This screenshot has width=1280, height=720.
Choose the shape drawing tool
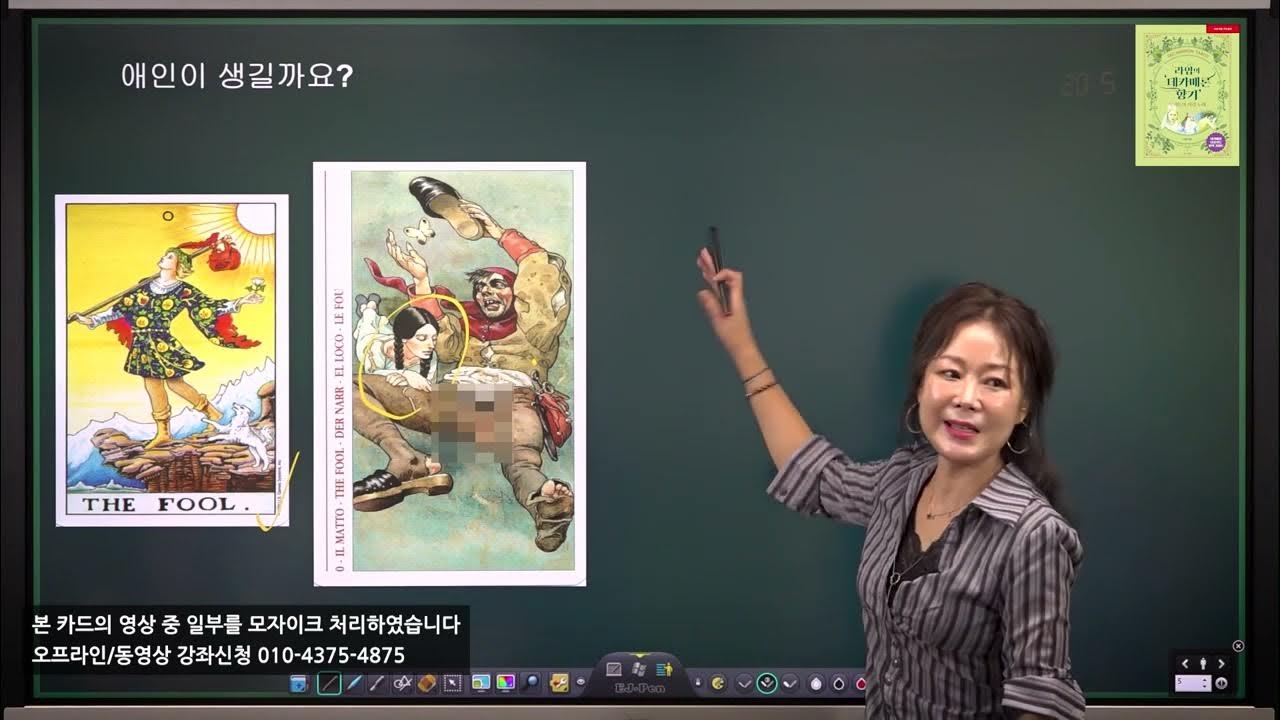click(x=403, y=684)
